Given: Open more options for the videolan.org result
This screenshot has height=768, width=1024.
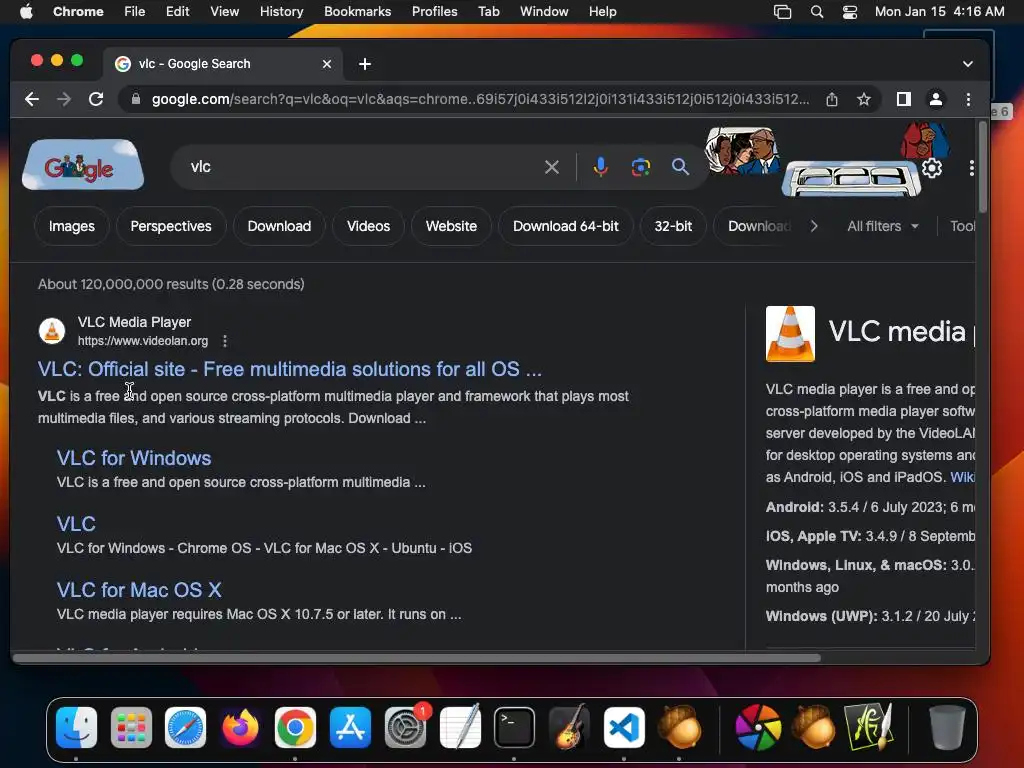Looking at the screenshot, I should [225, 341].
